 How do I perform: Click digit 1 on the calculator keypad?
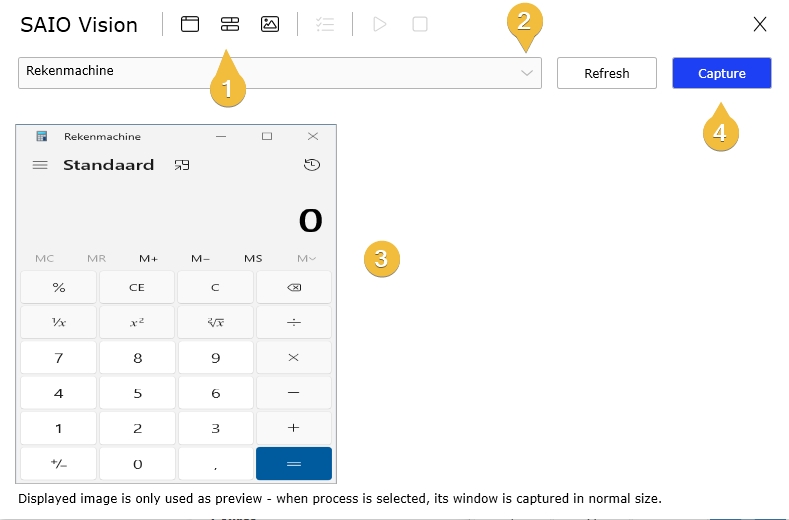(x=58, y=428)
